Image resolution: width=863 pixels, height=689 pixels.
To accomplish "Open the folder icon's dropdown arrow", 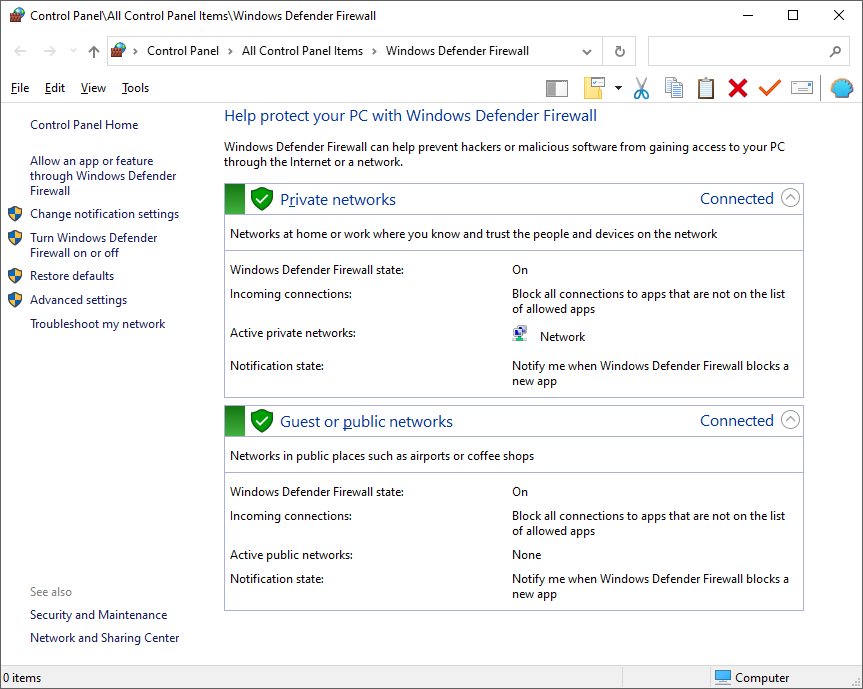I will [x=618, y=88].
